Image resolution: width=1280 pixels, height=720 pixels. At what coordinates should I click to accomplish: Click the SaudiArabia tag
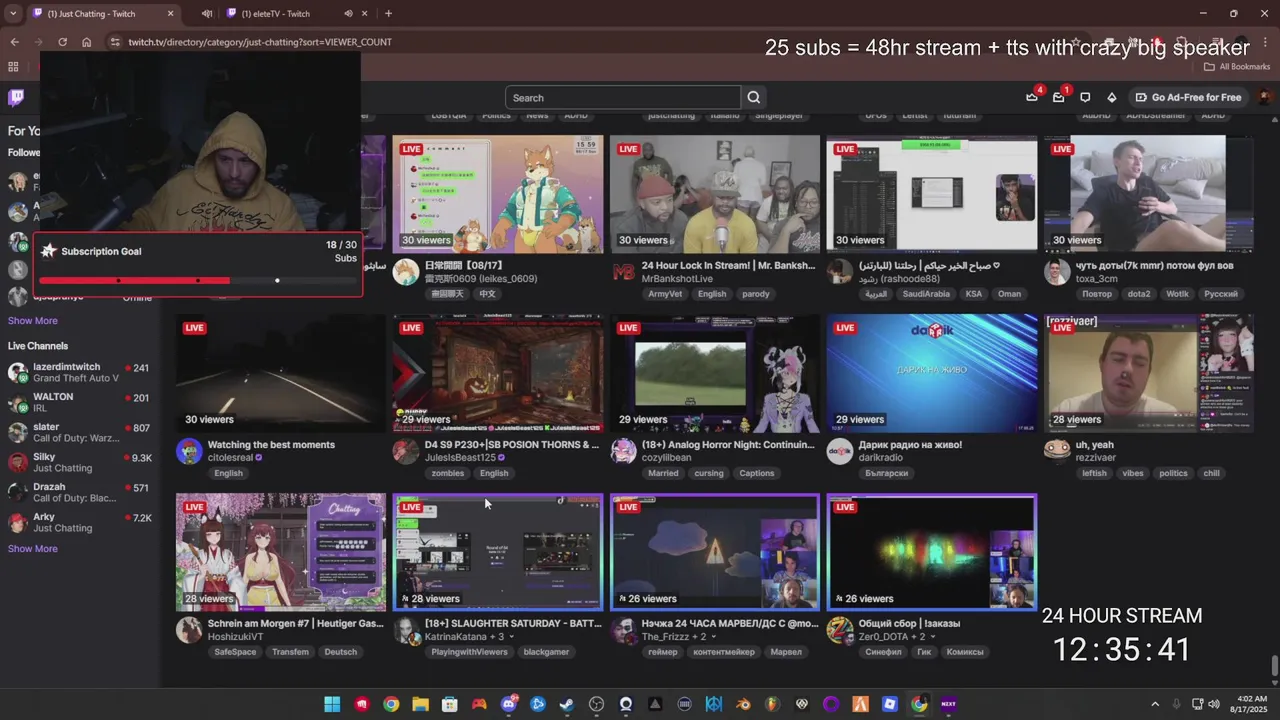point(924,294)
